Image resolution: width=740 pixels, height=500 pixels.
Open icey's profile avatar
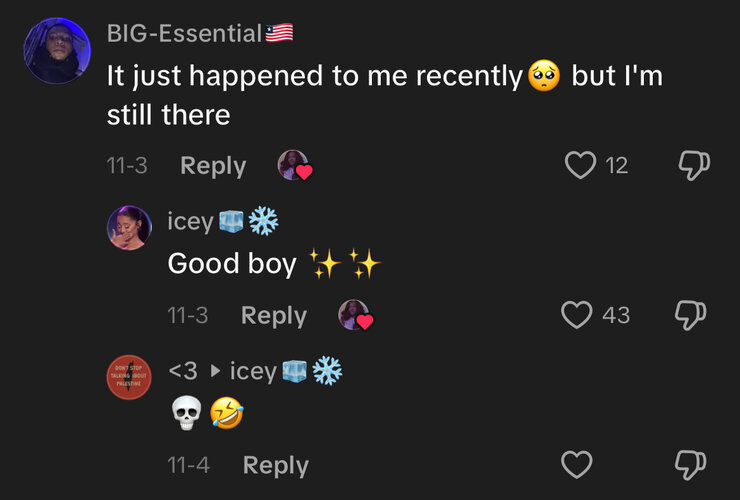pyautogui.click(x=129, y=228)
